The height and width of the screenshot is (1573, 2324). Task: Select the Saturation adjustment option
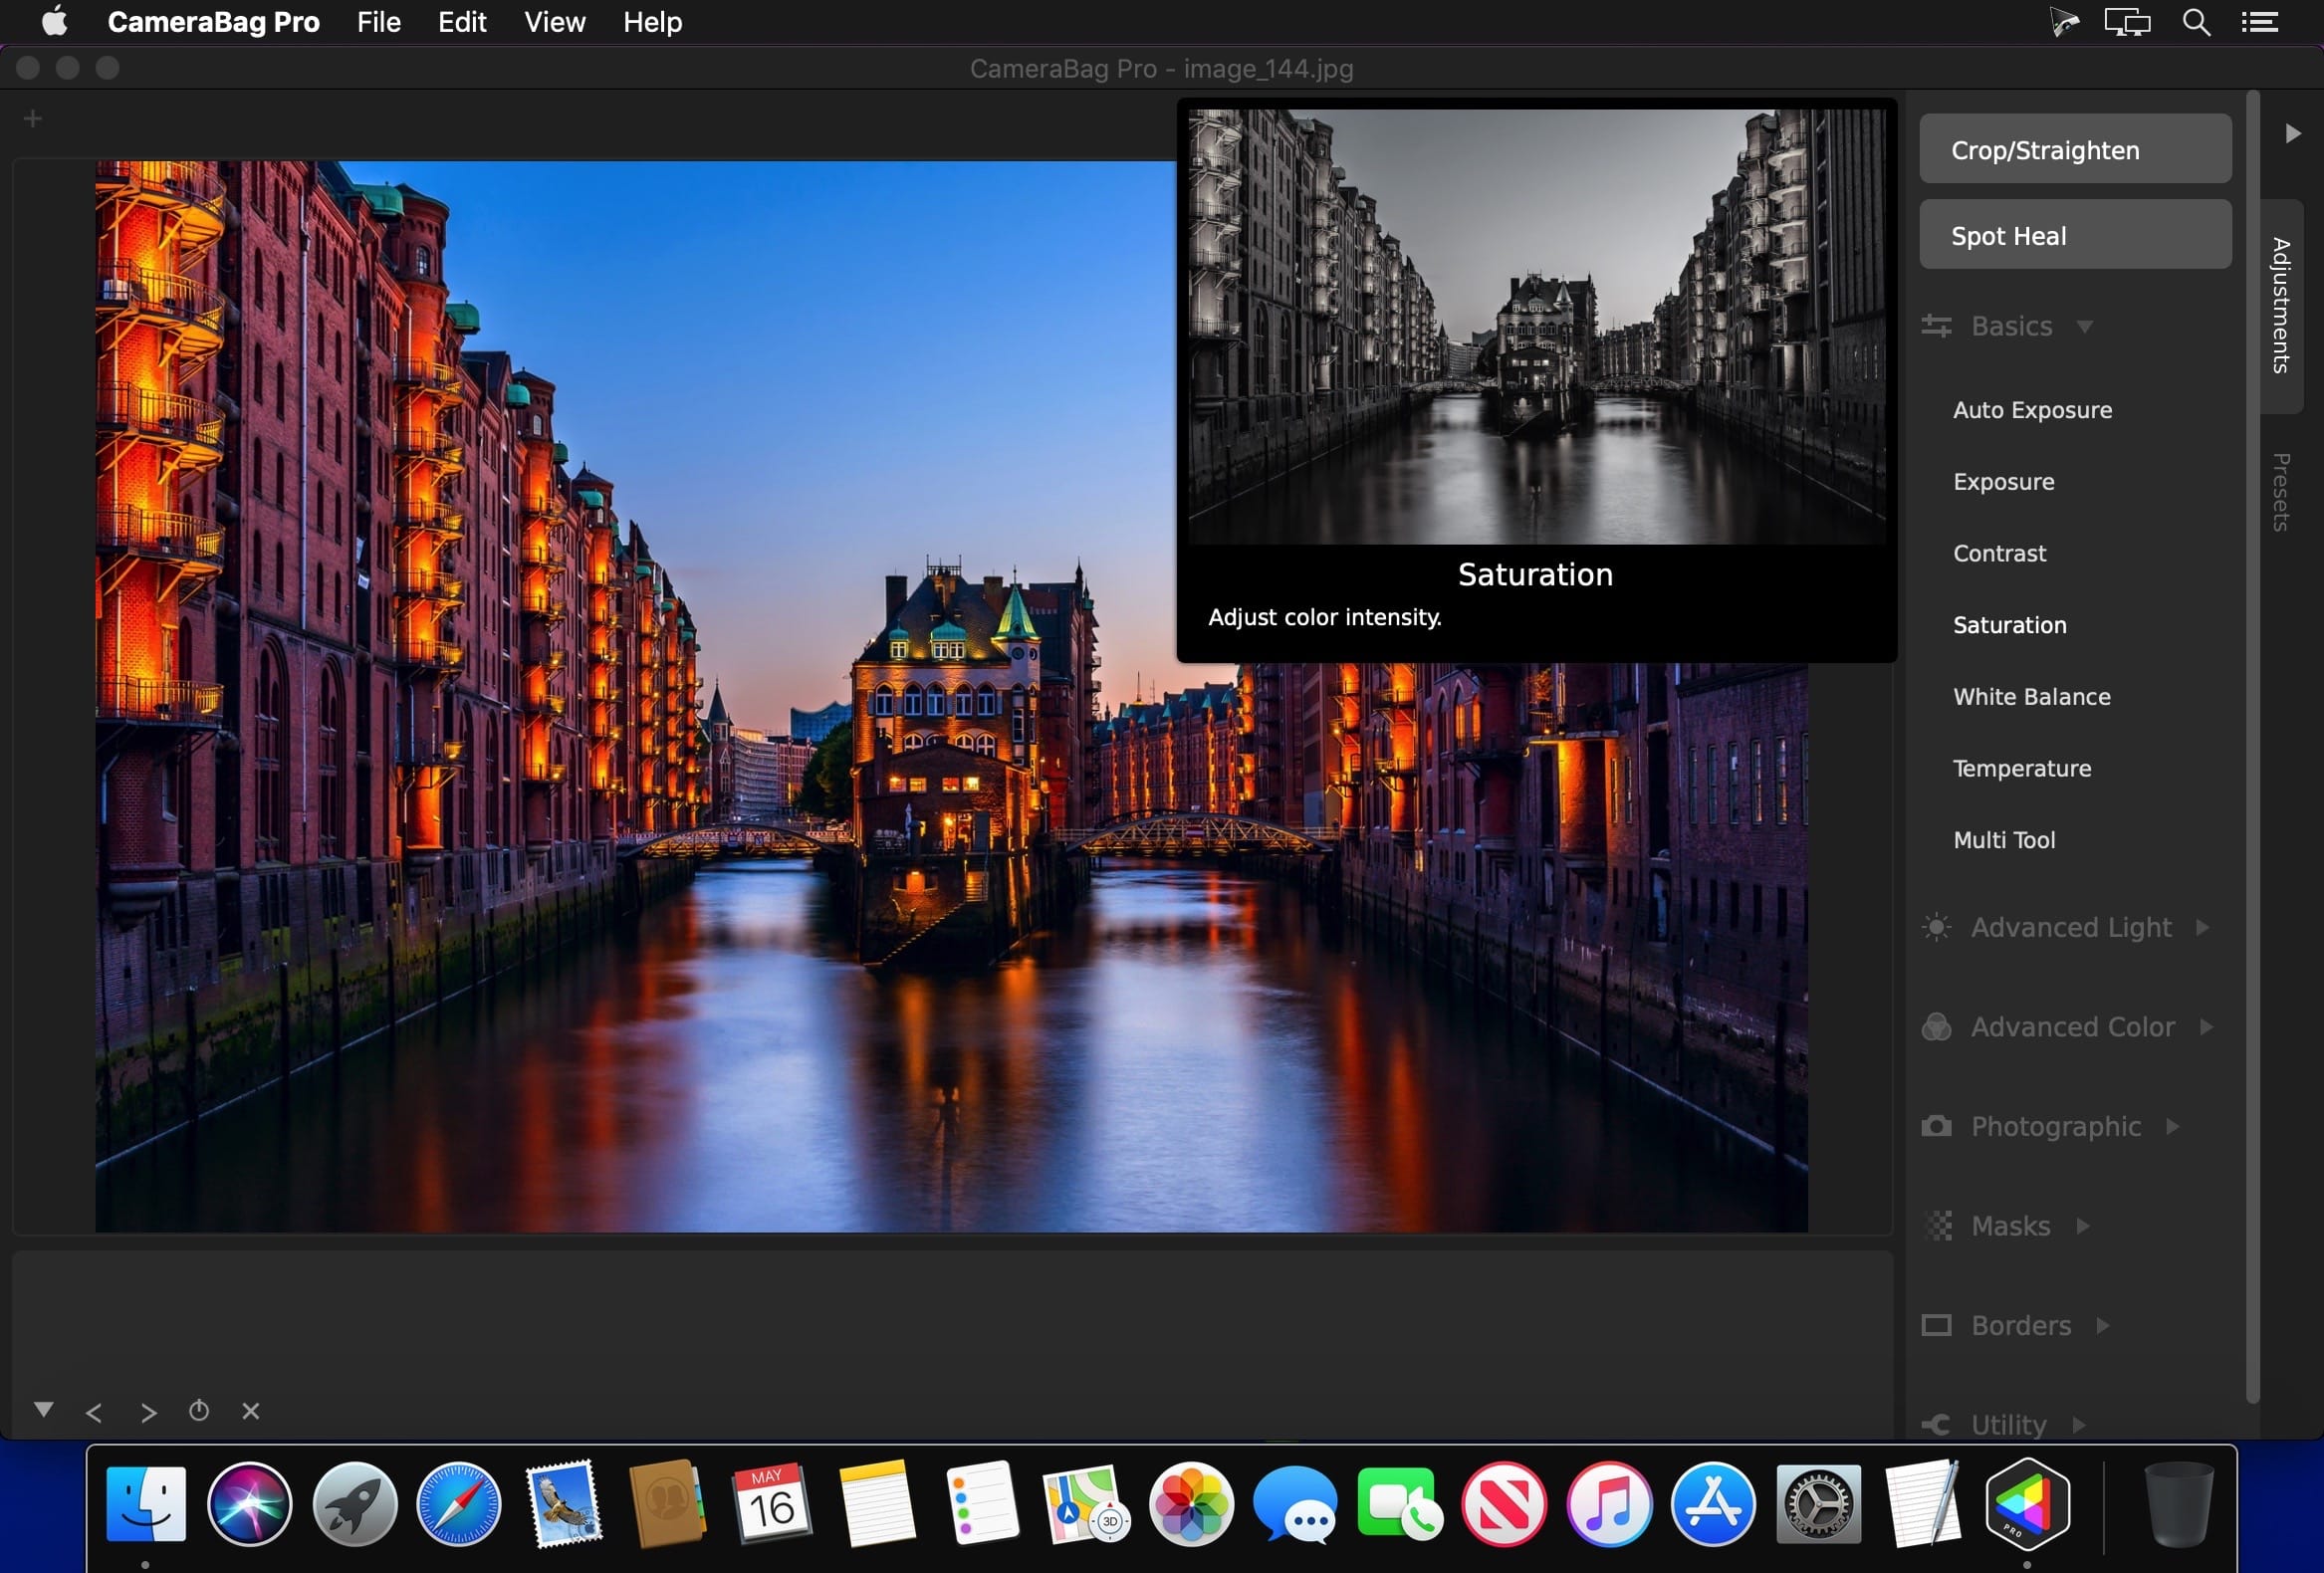click(2008, 623)
